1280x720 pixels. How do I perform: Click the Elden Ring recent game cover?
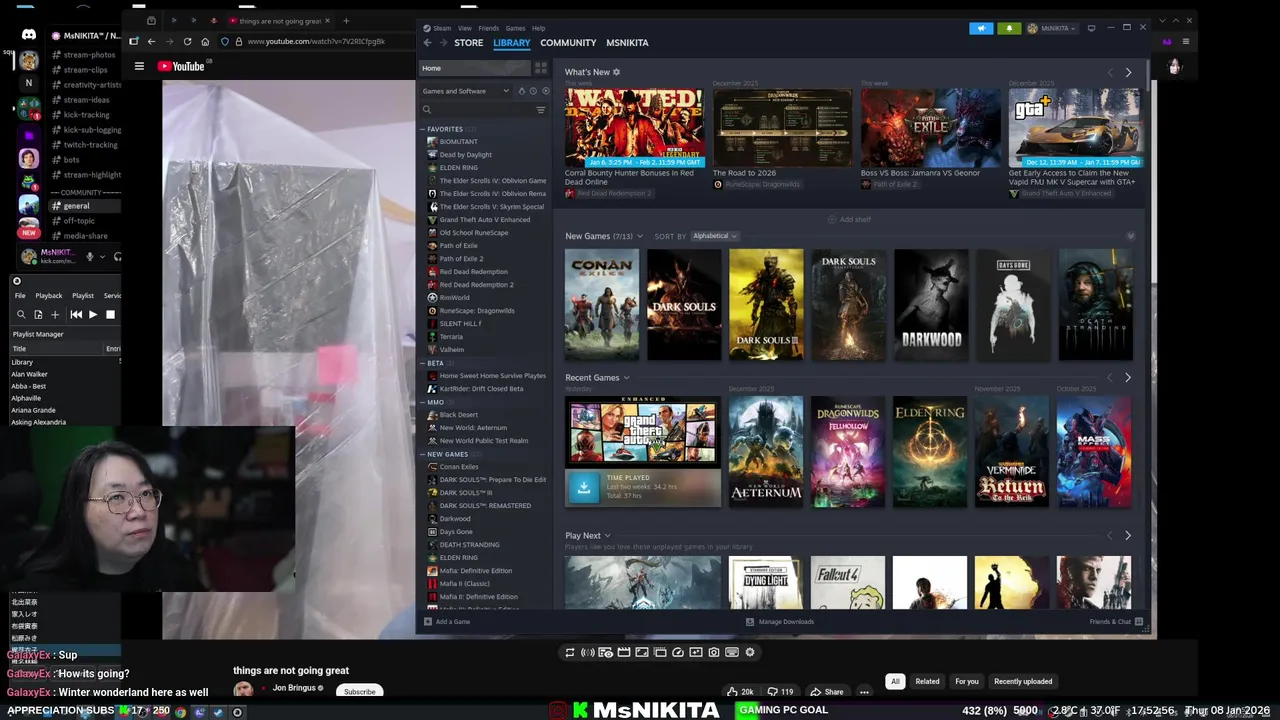930,452
